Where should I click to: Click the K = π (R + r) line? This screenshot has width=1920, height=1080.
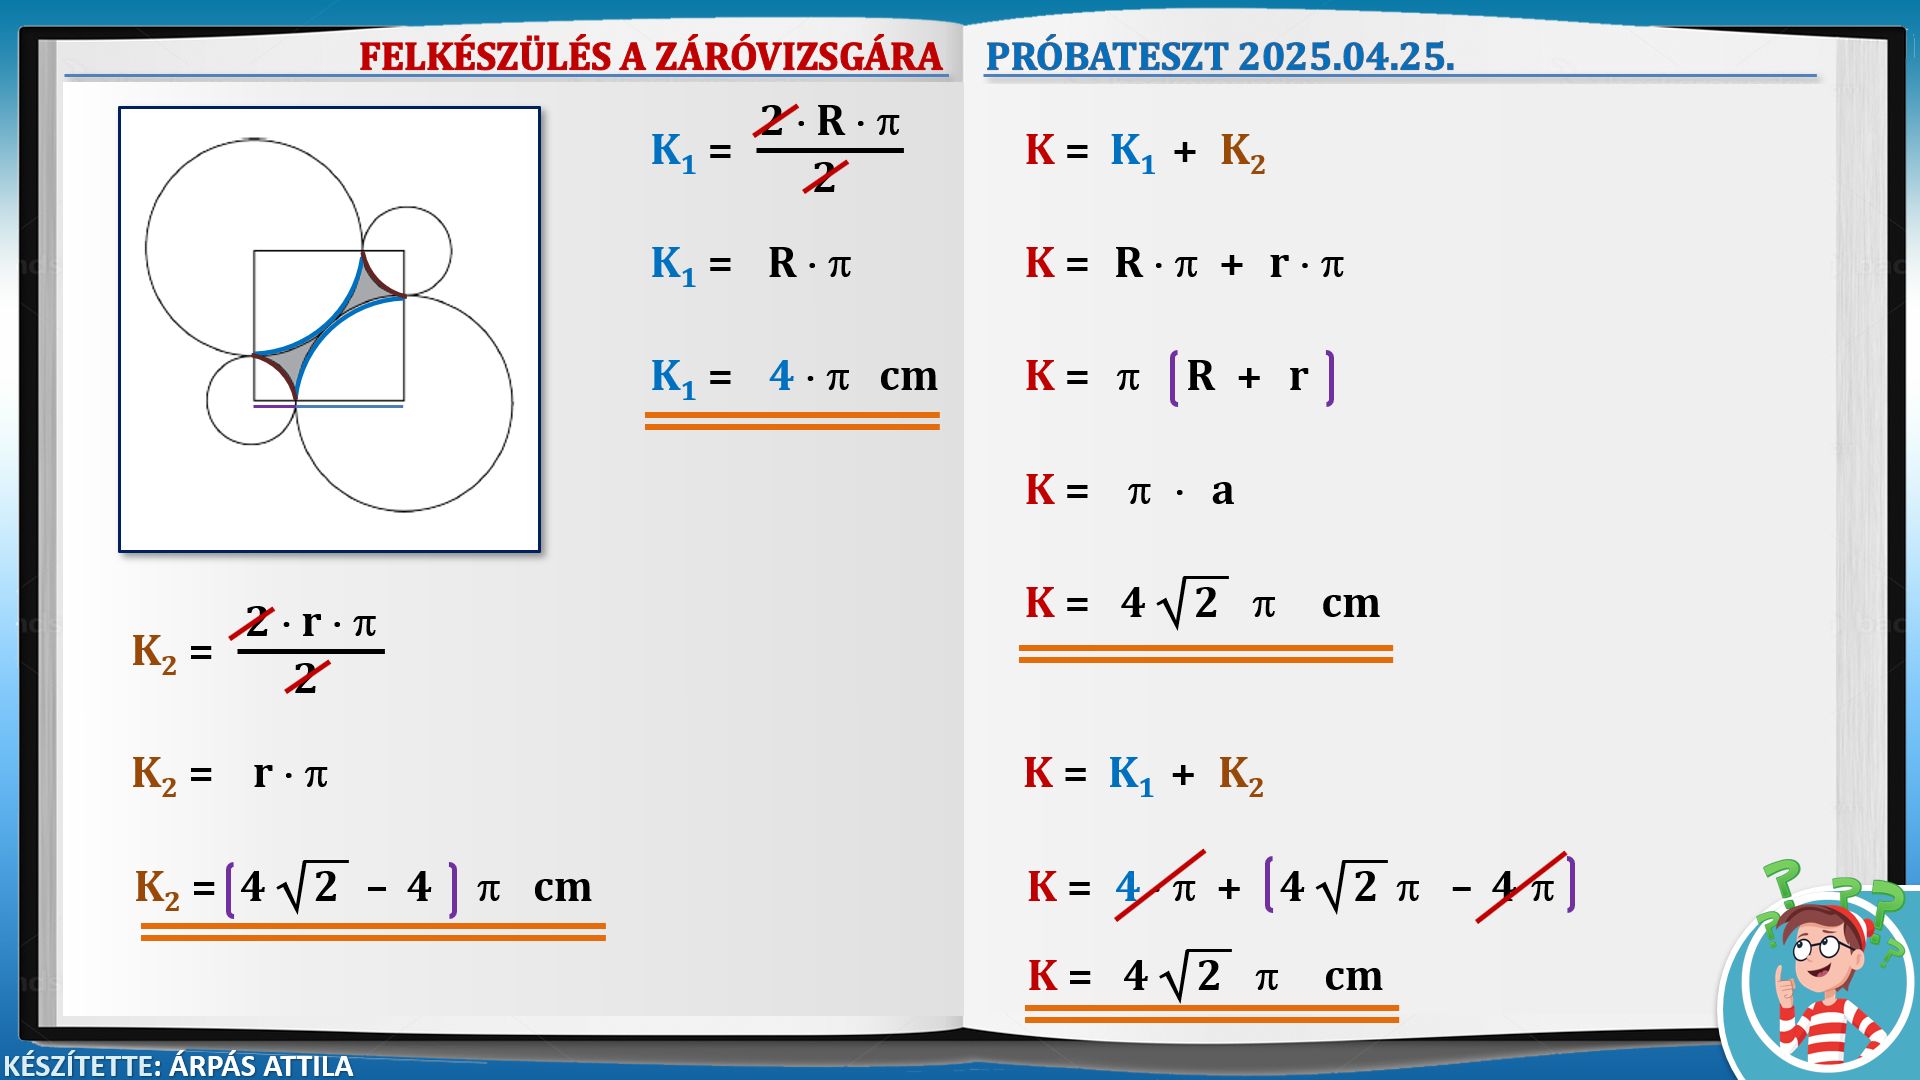[1179, 377]
